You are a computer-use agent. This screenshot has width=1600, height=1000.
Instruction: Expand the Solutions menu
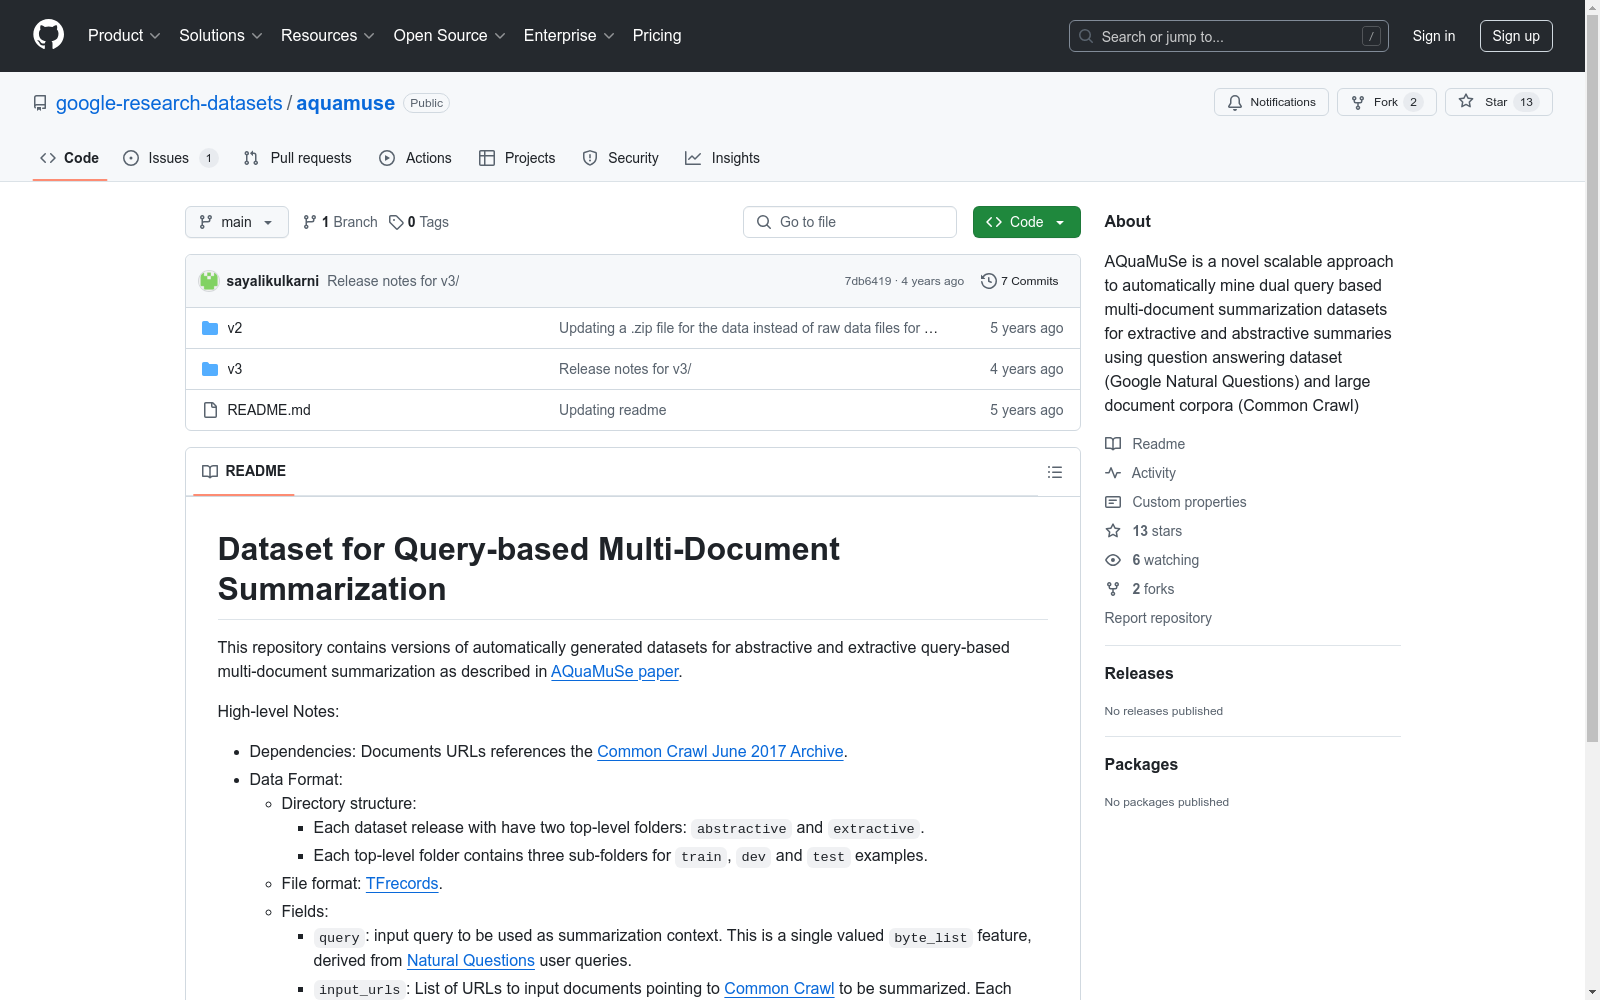221,35
